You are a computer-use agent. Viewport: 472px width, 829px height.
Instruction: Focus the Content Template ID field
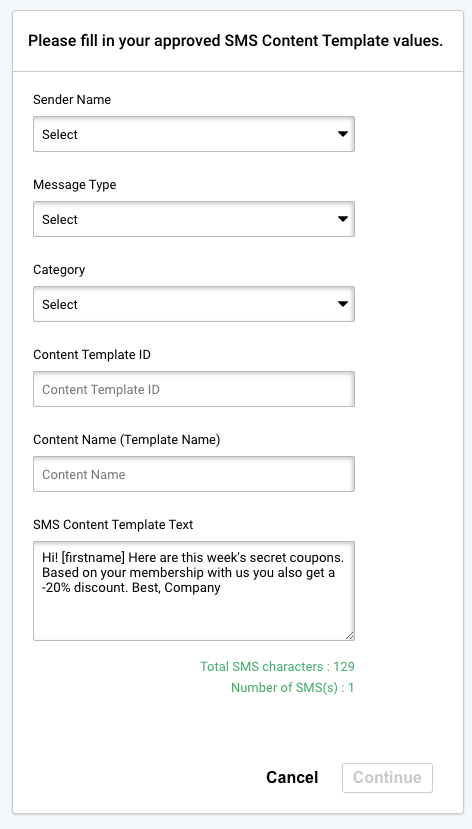point(193,389)
